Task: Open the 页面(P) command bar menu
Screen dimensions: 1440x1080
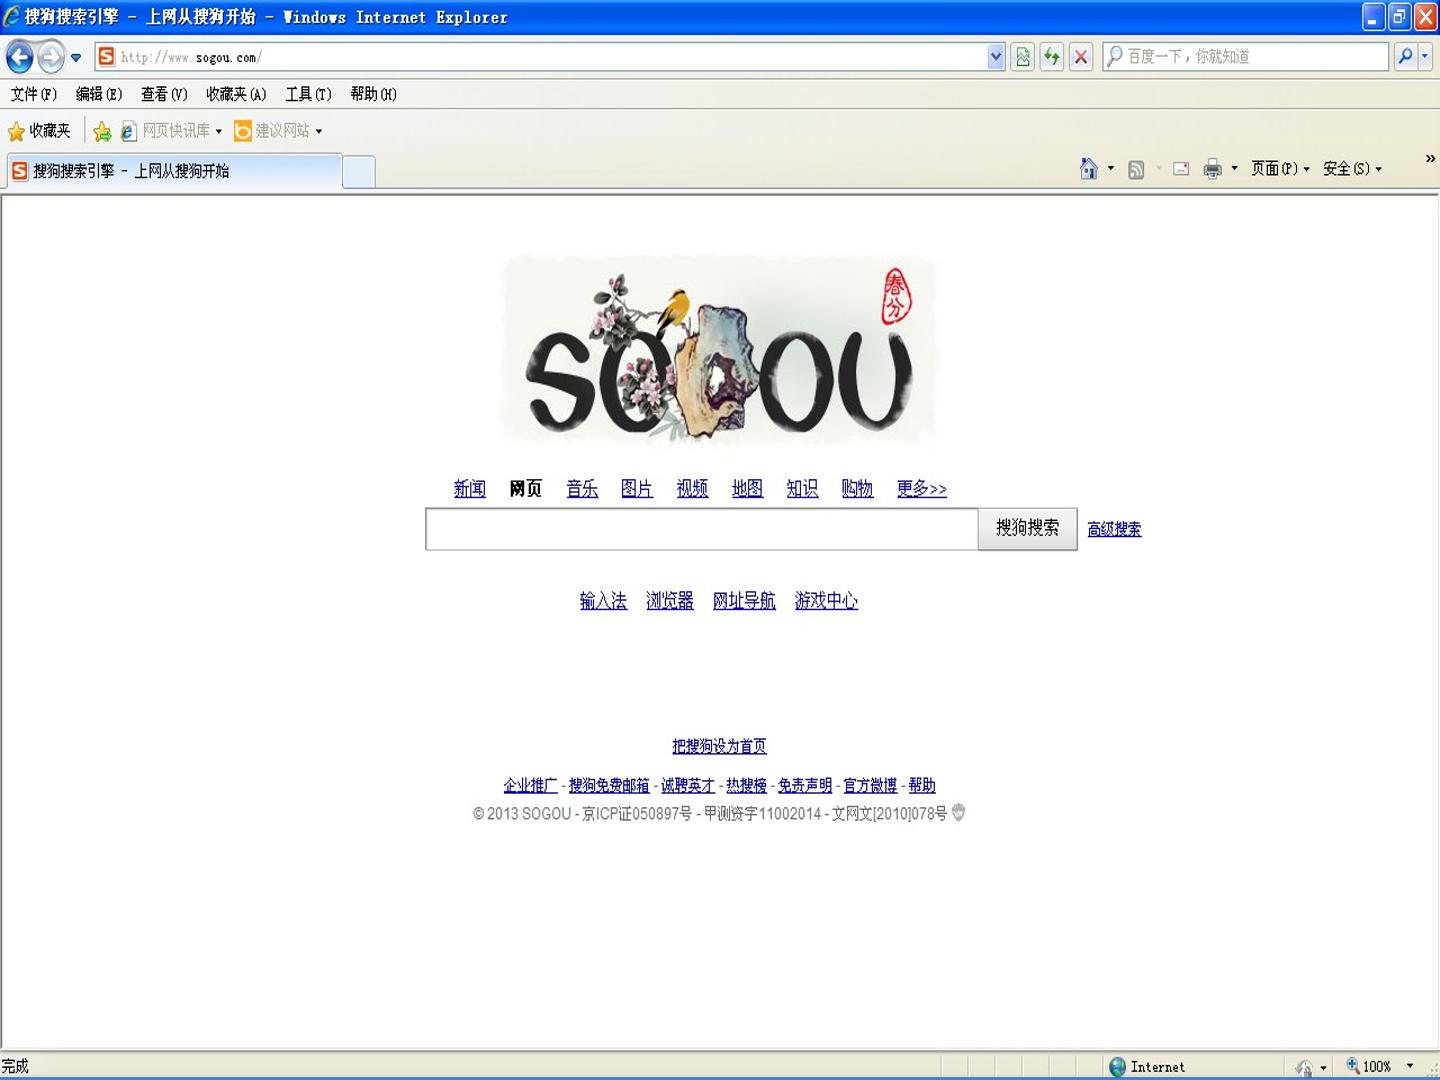Action: pos(1280,169)
